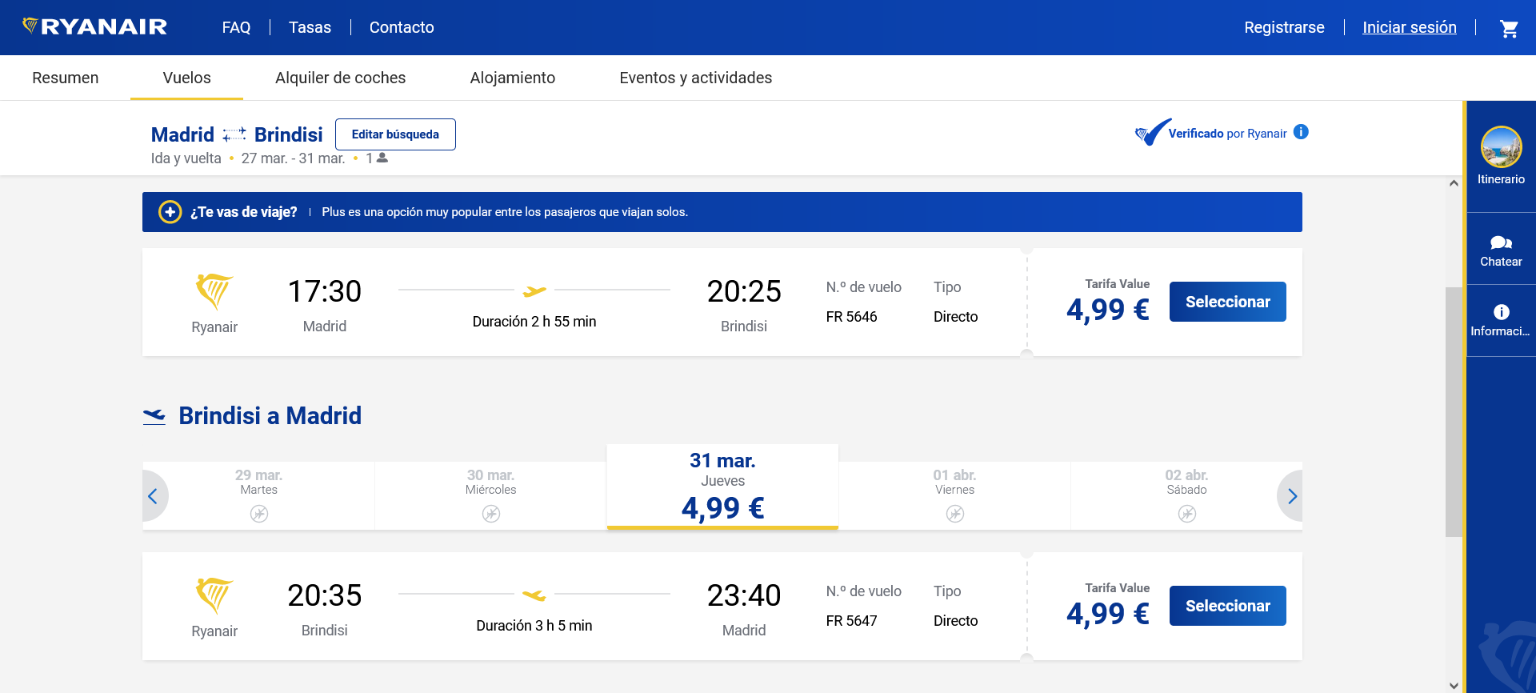Click the plane icon on the Madrid–Brindisi route line
This screenshot has width=1536, height=693.
coord(535,291)
